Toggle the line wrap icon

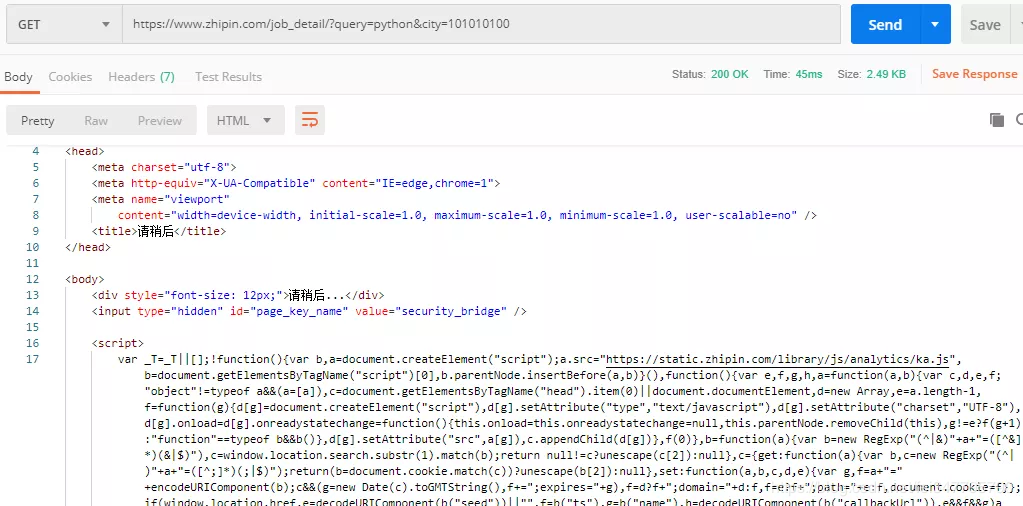pyautogui.click(x=310, y=120)
